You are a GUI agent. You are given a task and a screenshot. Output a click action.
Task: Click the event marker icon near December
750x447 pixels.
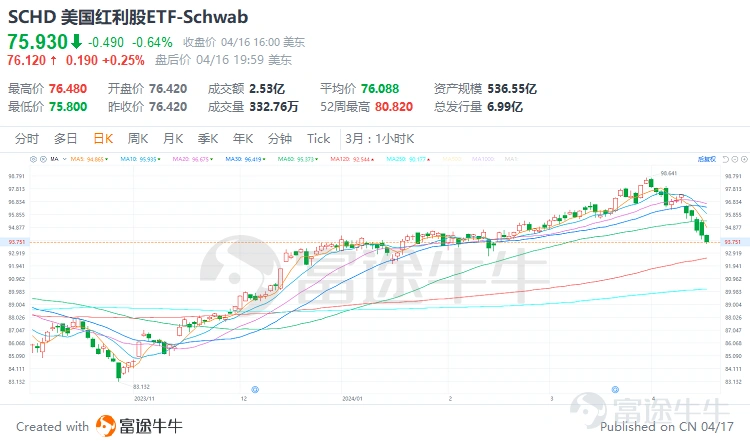point(255,390)
